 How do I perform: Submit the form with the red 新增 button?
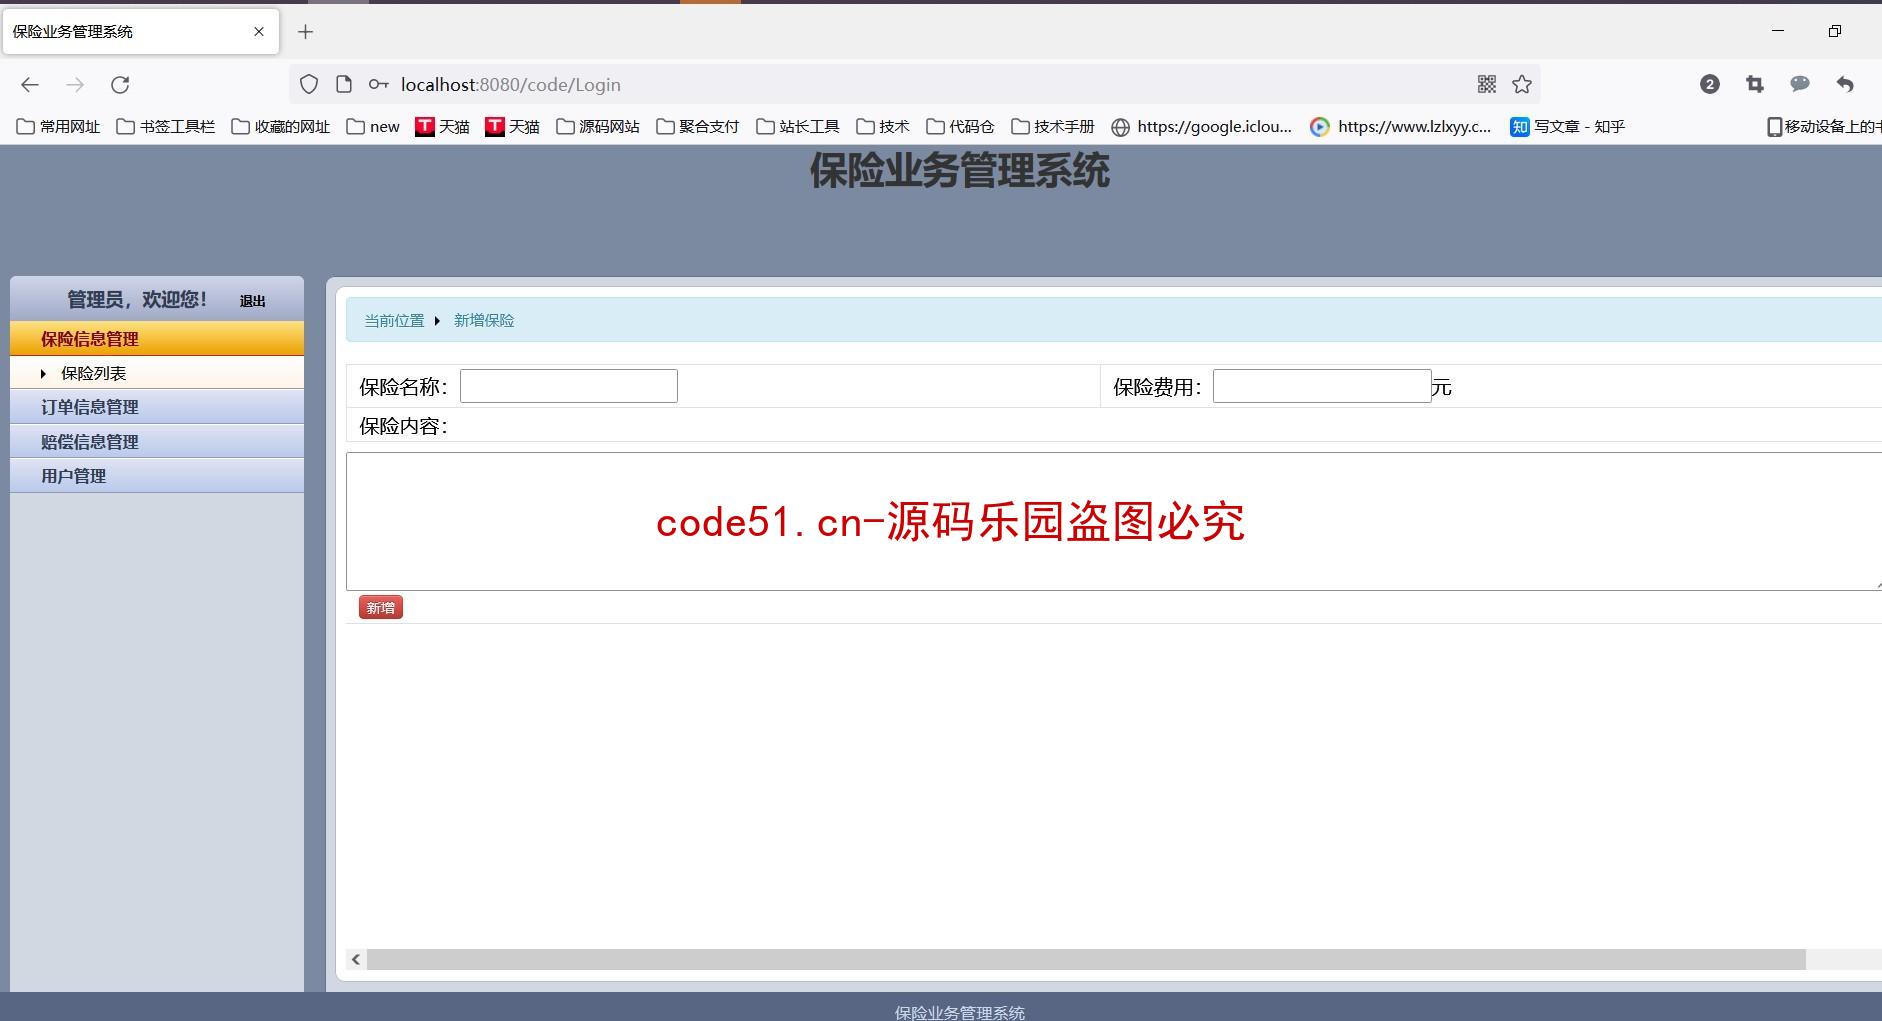381,608
